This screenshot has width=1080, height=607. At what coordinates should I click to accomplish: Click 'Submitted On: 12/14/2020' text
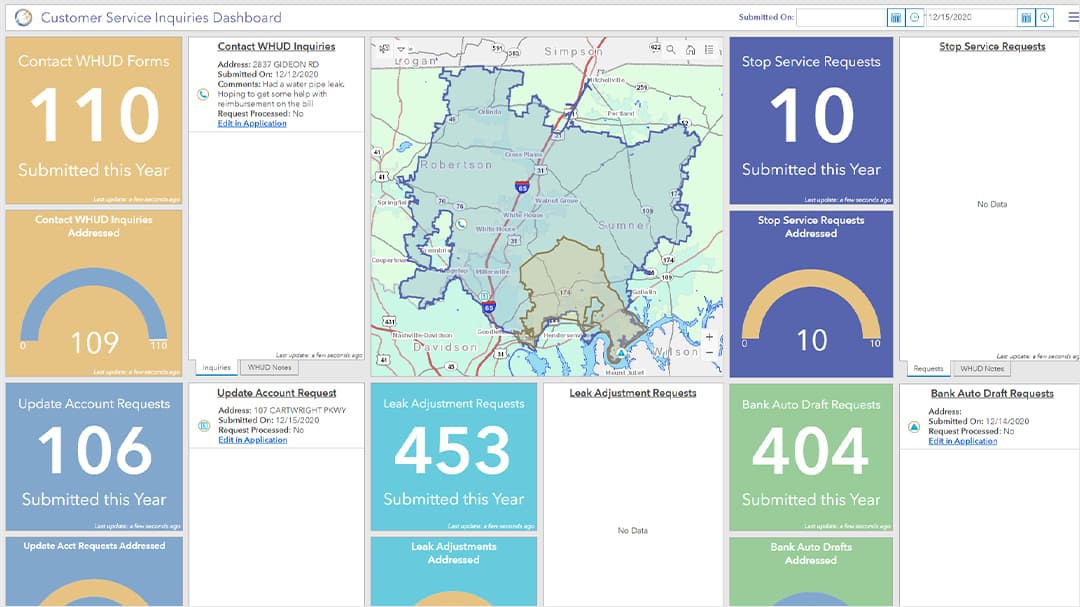[979, 421]
